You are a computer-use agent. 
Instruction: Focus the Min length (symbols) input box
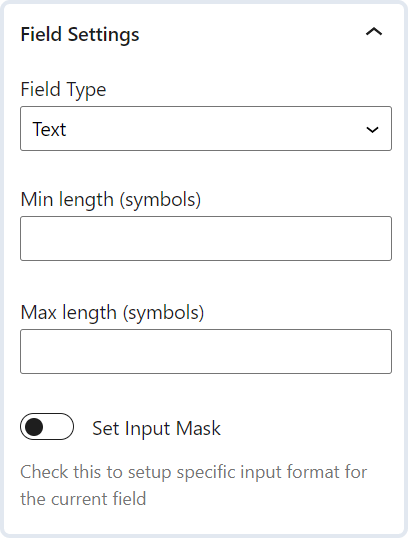(206, 238)
